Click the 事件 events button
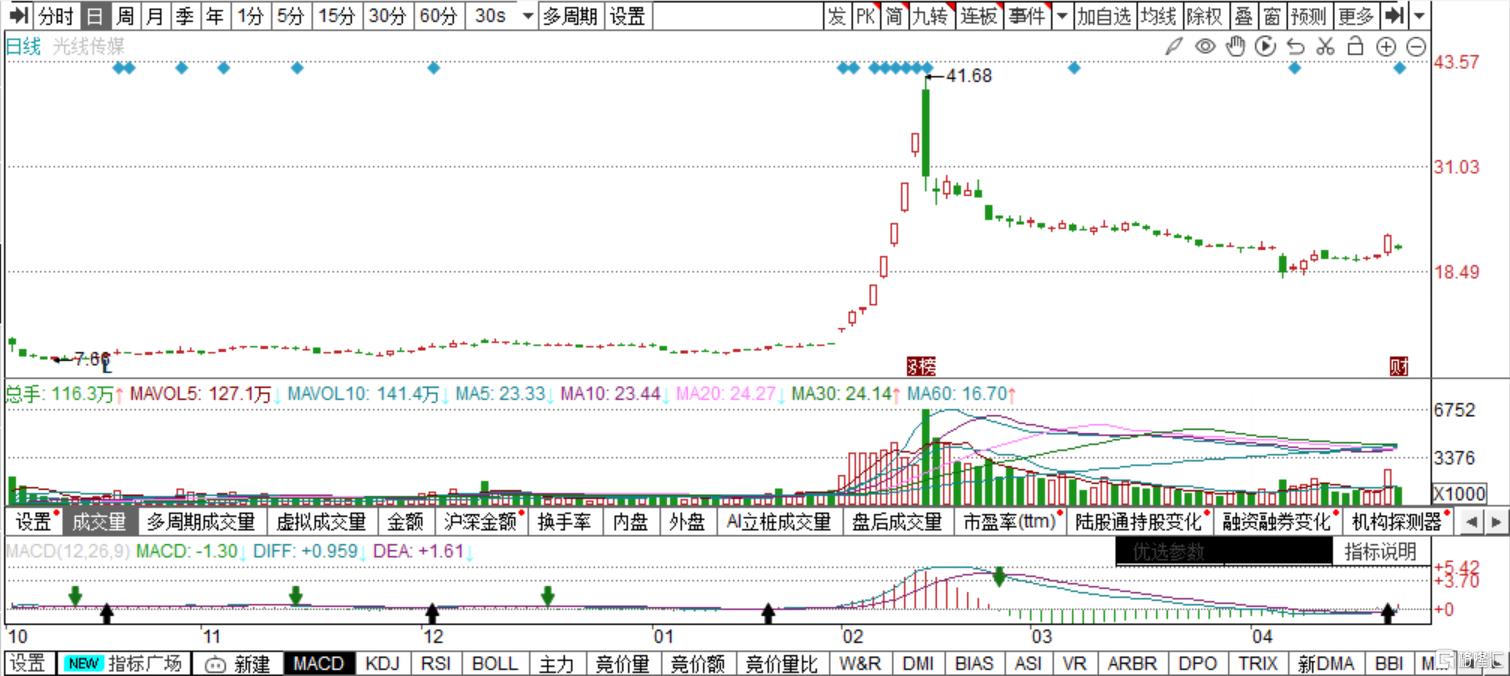 click(1026, 16)
